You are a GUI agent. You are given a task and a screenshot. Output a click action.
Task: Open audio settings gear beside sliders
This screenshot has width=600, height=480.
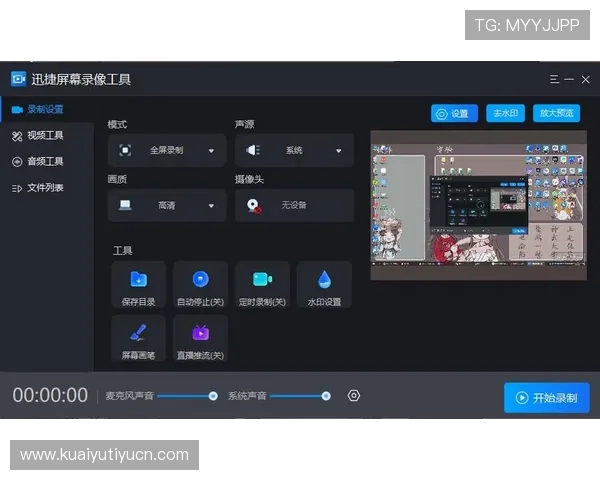tap(354, 395)
